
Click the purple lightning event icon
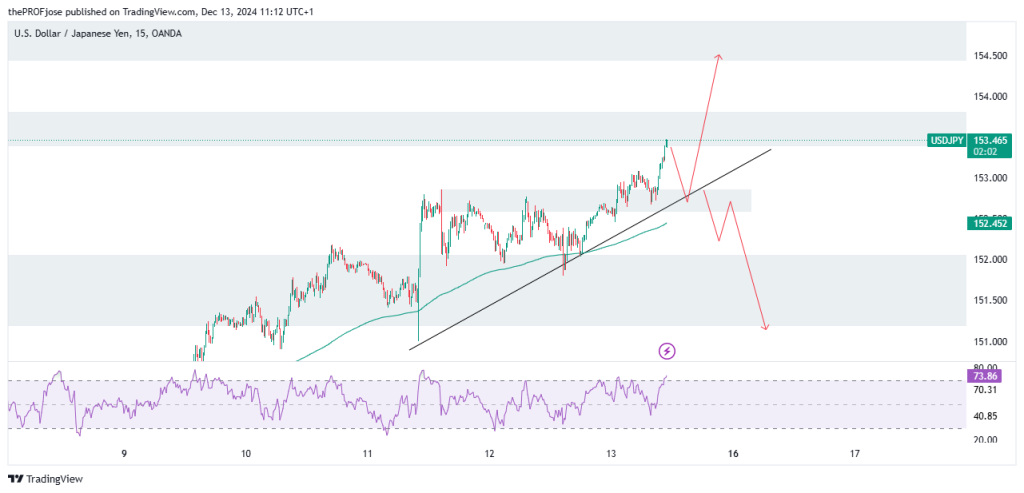[x=667, y=351]
